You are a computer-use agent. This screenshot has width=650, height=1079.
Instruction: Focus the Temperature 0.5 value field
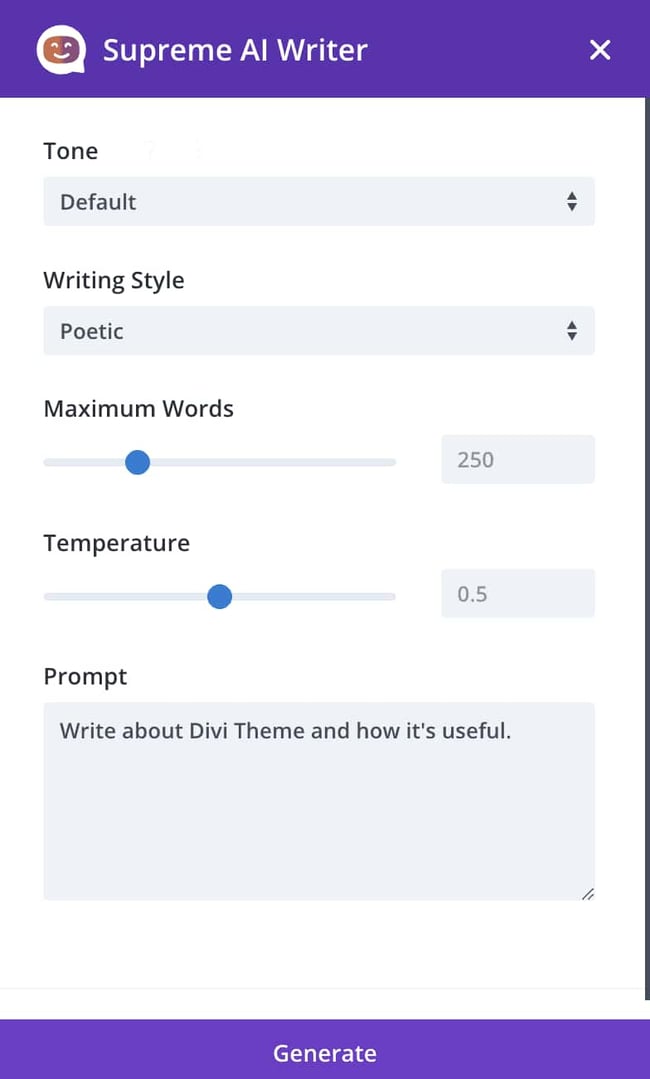click(x=517, y=594)
